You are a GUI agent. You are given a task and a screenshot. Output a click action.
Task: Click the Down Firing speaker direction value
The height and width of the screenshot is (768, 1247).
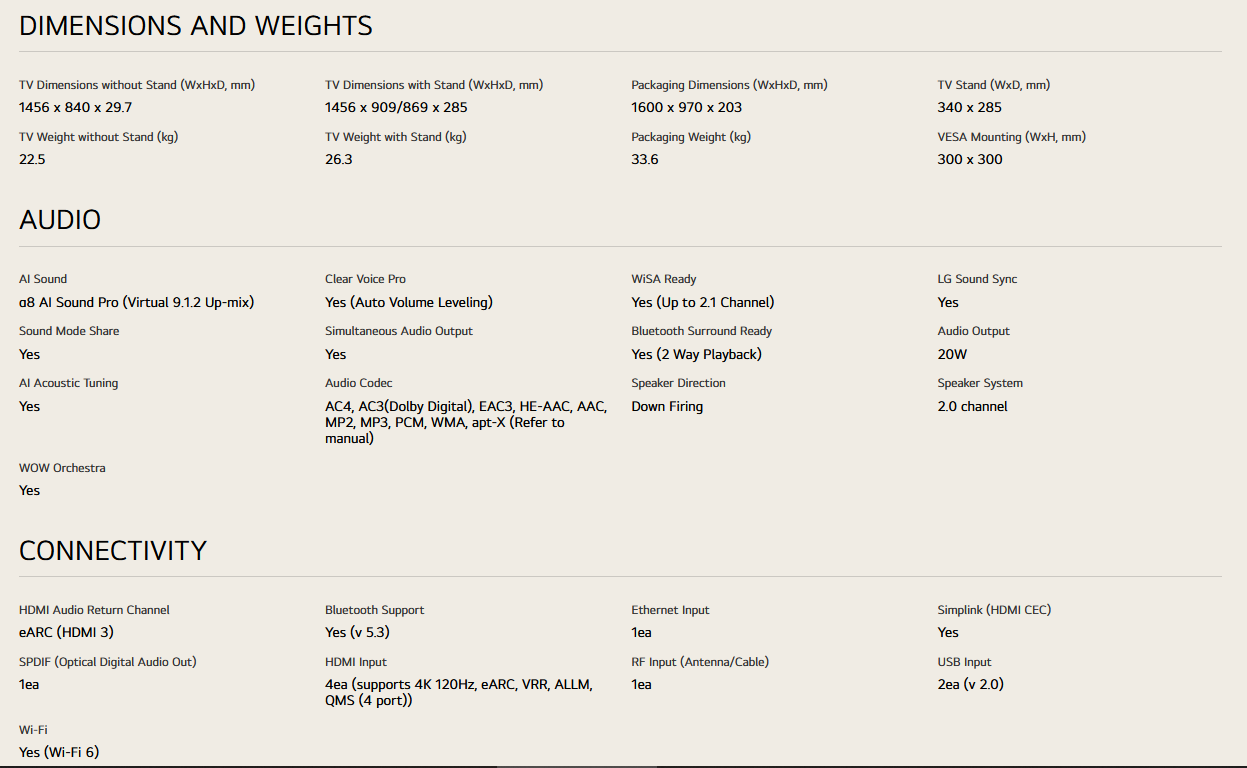(667, 406)
